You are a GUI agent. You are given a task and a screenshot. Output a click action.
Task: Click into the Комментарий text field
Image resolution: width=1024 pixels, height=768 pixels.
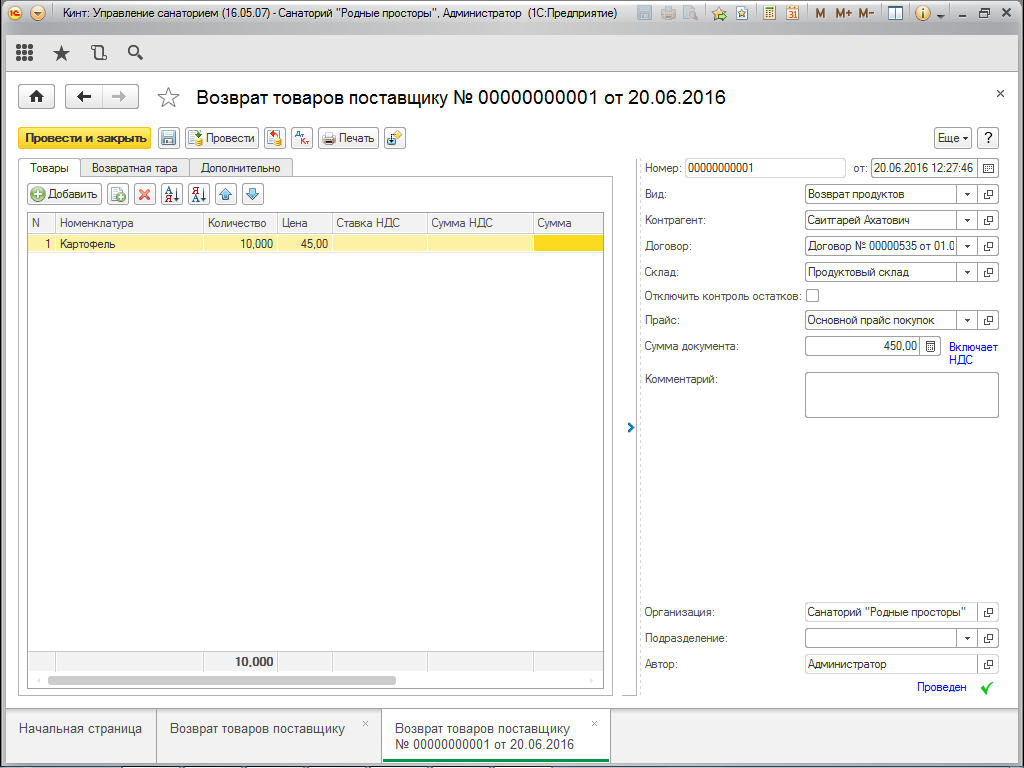pyautogui.click(x=901, y=394)
